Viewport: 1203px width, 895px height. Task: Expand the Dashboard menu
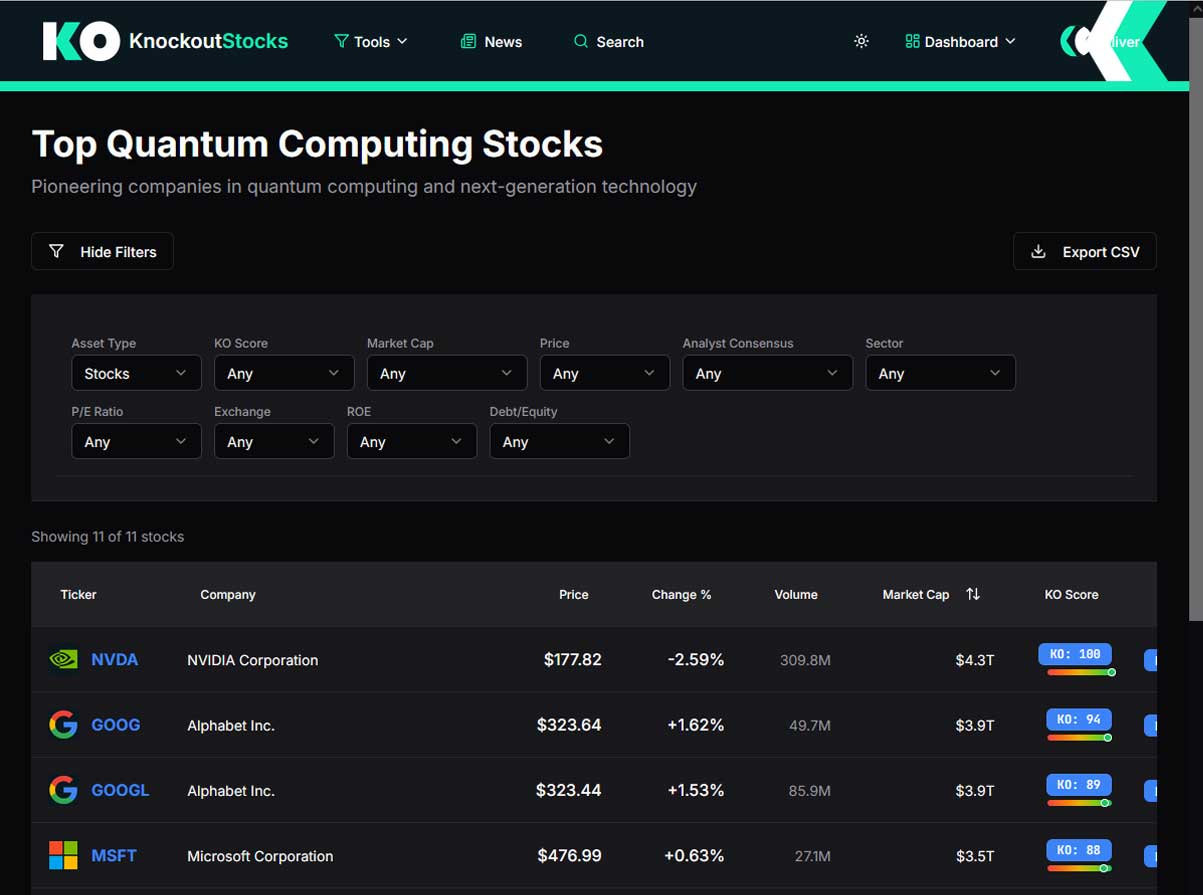pyautogui.click(x=959, y=41)
